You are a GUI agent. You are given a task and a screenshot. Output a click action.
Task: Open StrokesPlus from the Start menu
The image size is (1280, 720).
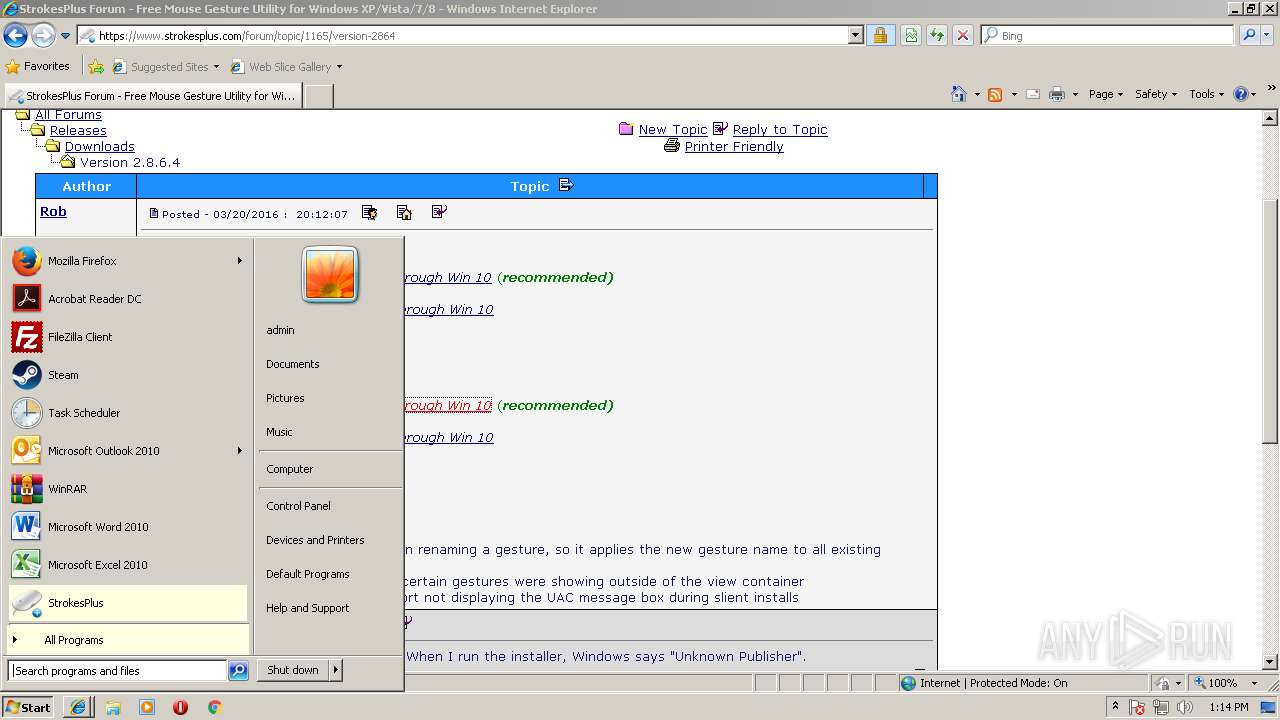pyautogui.click(x=128, y=603)
